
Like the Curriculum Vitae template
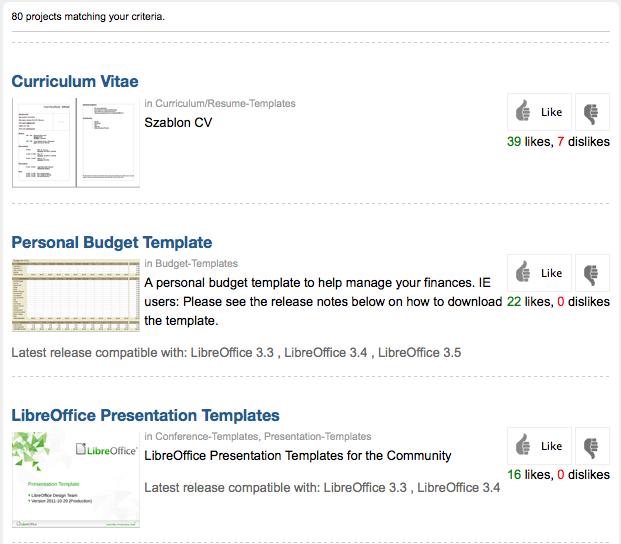coord(539,112)
